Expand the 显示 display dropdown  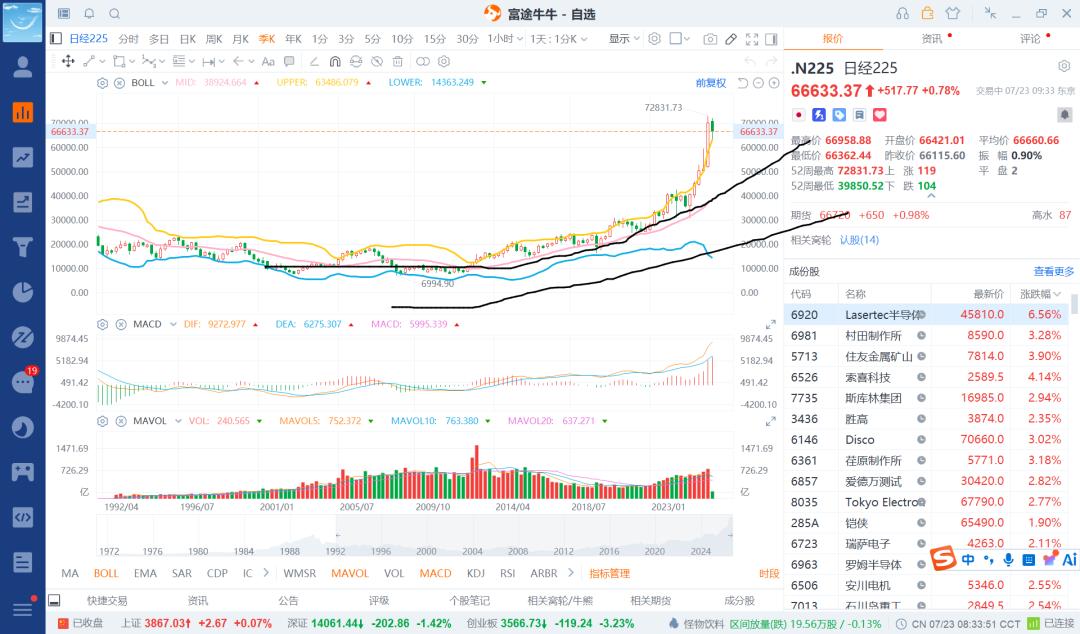[624, 39]
